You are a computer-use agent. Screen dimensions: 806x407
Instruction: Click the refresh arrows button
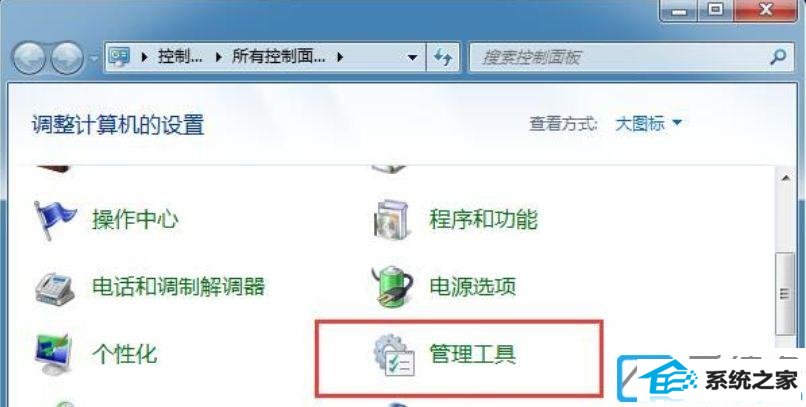tap(443, 57)
